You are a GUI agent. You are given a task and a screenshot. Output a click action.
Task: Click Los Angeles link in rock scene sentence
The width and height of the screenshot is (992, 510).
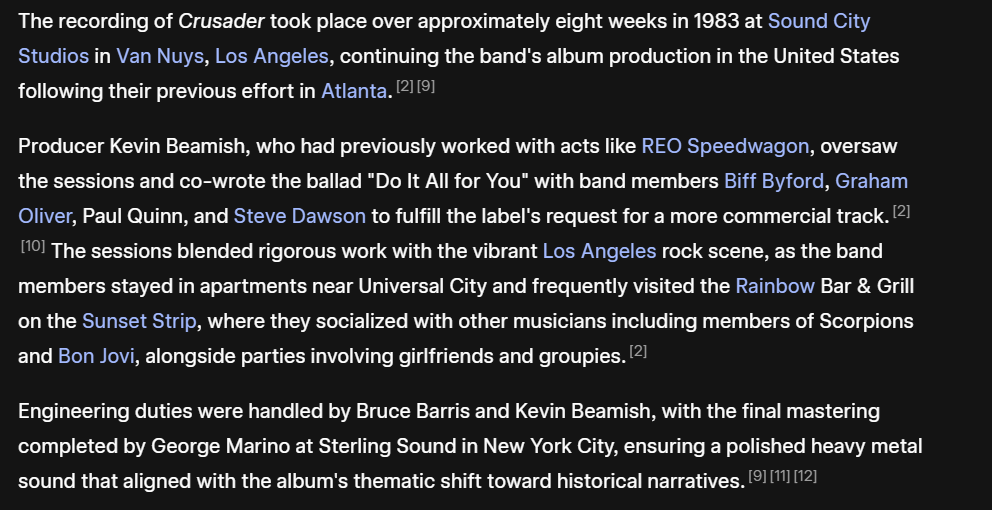click(599, 251)
